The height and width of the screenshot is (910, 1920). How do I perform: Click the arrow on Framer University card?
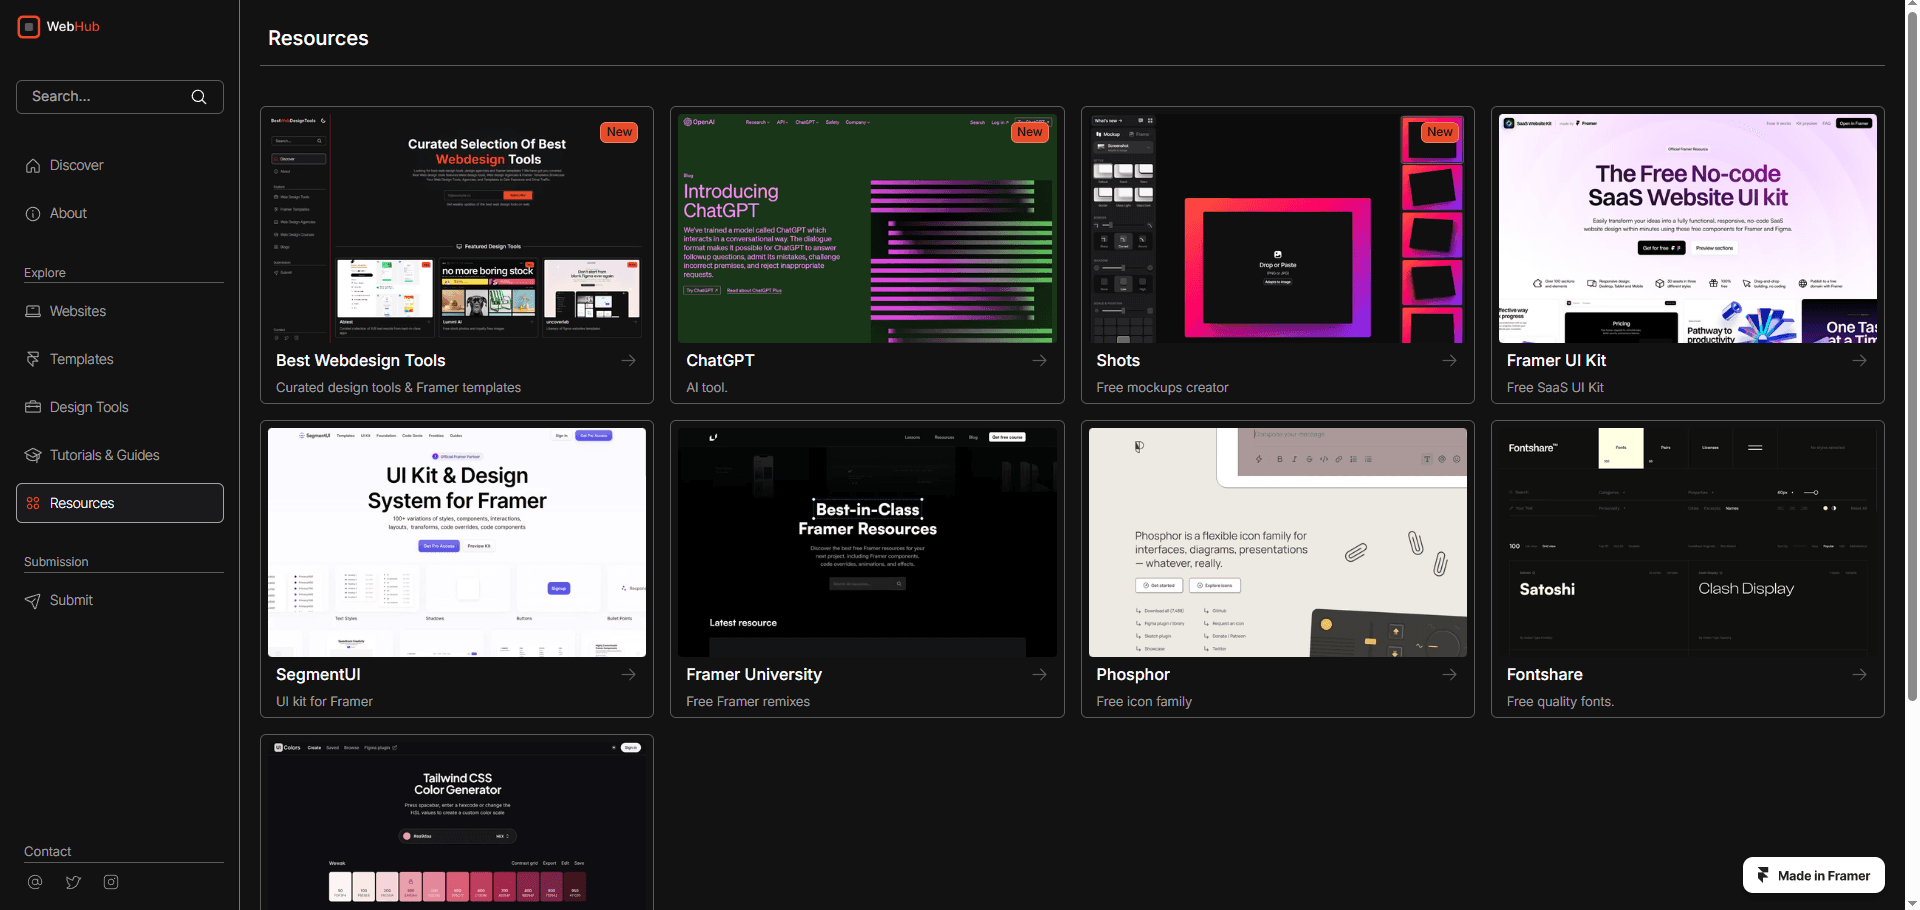point(1040,674)
